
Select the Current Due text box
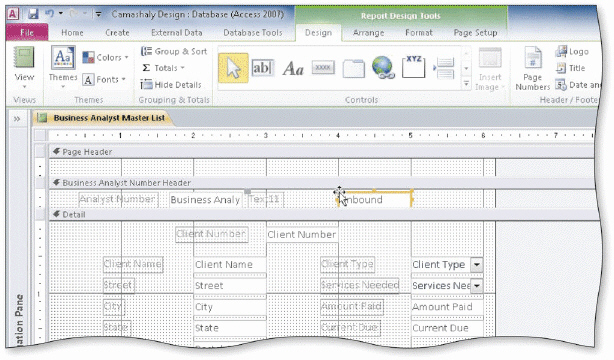(x=447, y=328)
